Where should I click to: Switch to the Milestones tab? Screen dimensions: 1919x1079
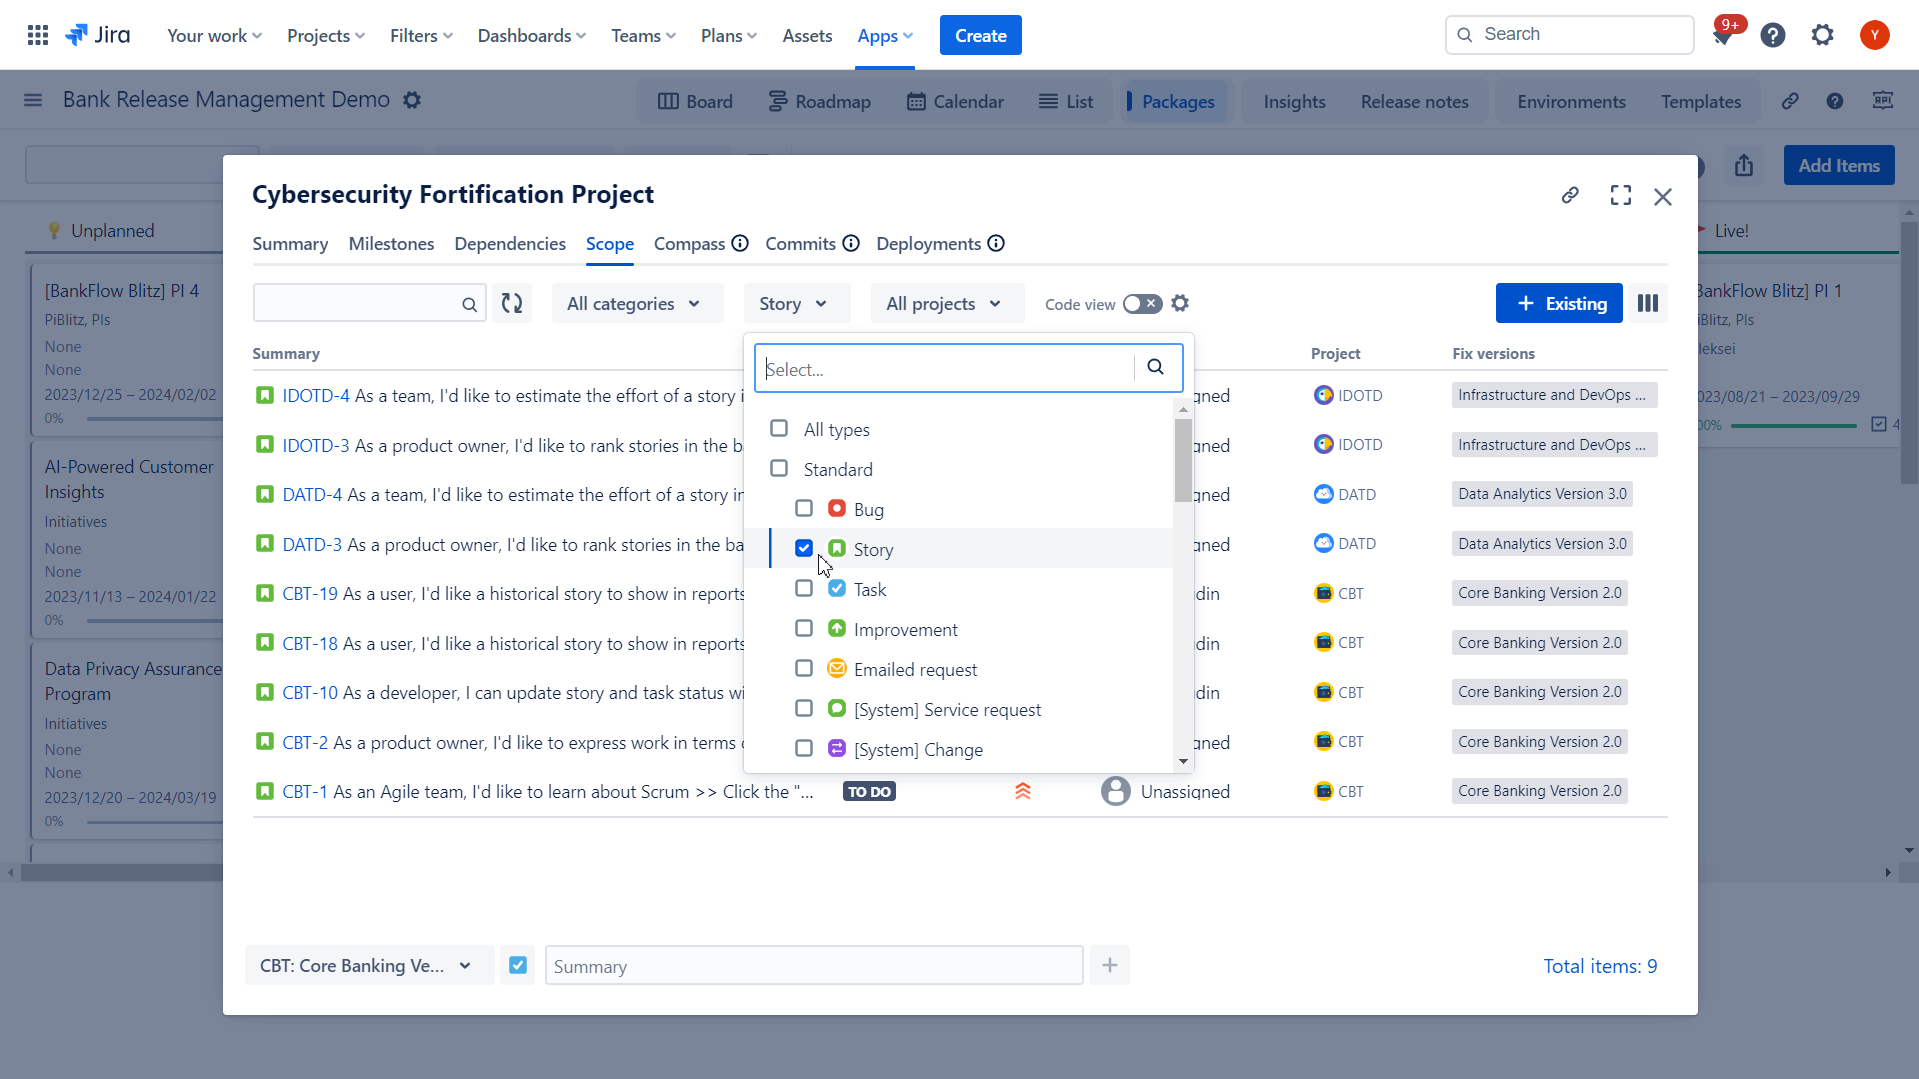[x=391, y=243]
